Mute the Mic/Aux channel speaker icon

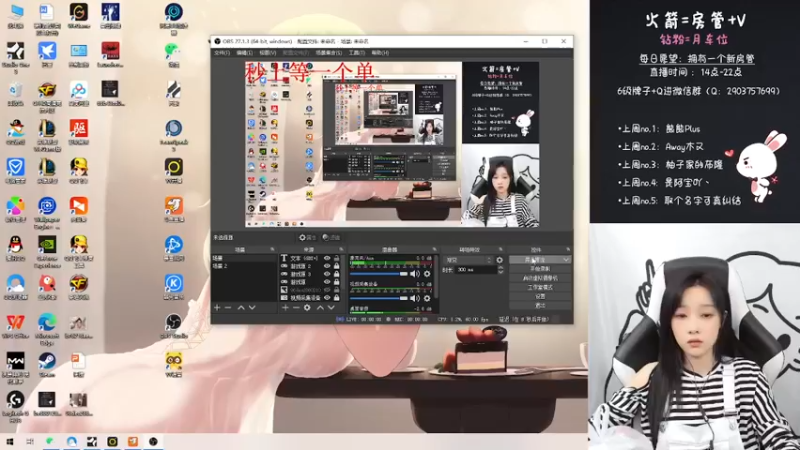click(x=415, y=274)
